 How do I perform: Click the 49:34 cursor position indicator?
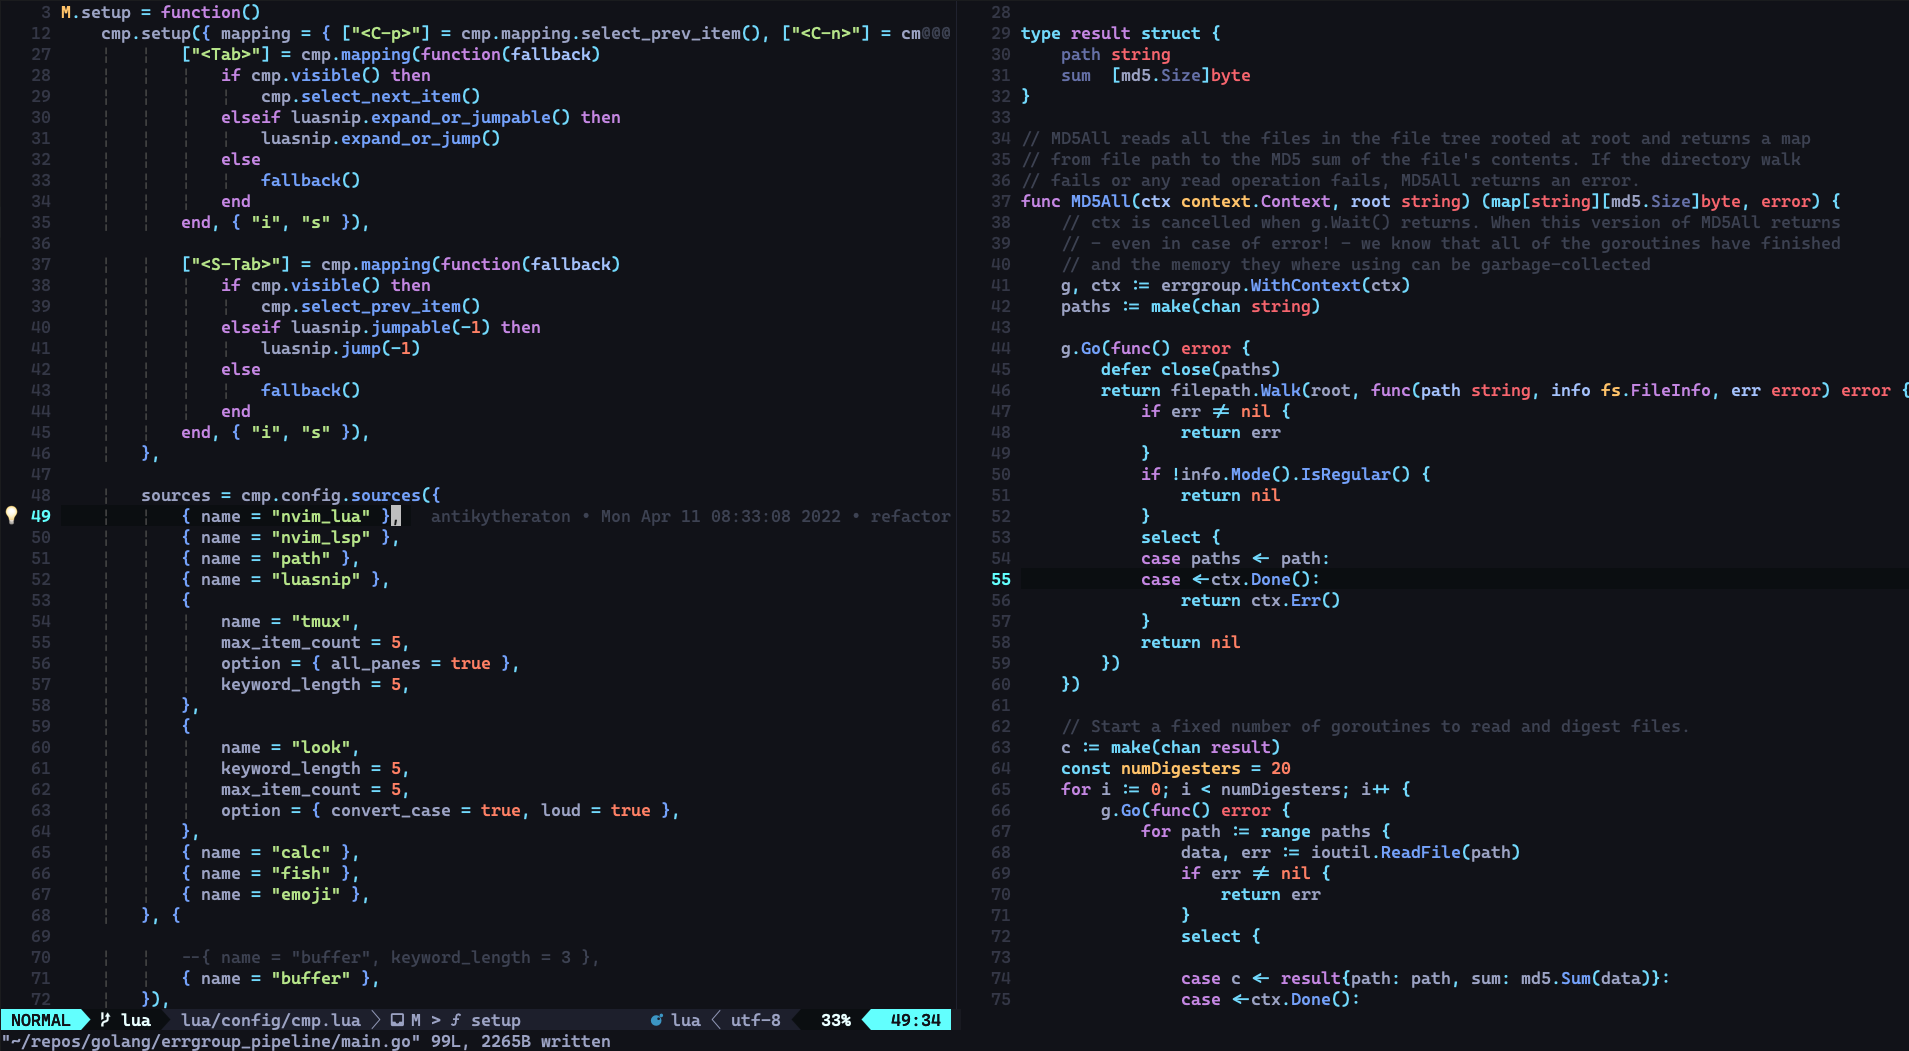(915, 1020)
